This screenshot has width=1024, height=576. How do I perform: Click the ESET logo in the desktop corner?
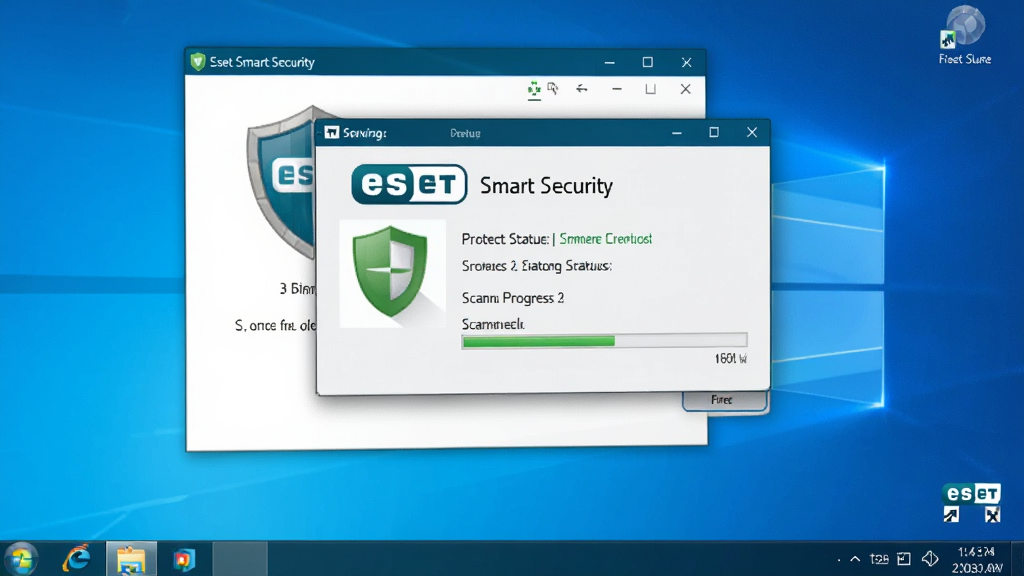click(x=971, y=494)
